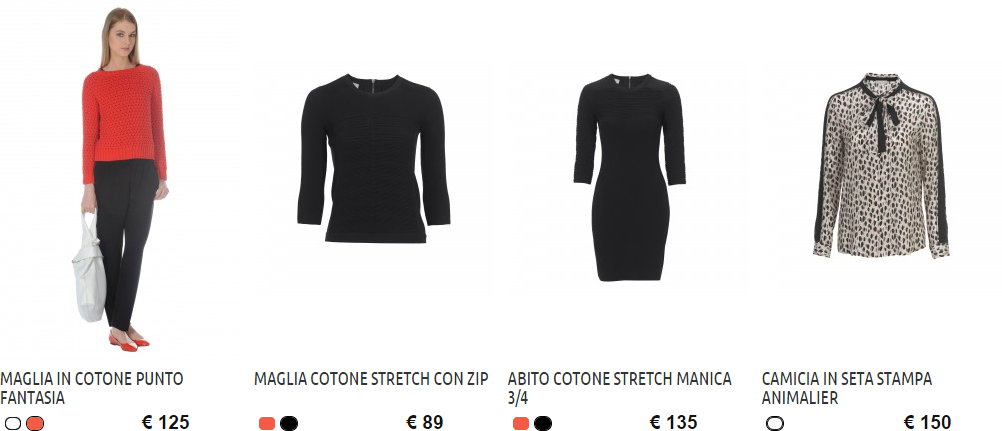1002x431 pixels.
Task: View the black 3/4 sleeve dress image
Action: pyautogui.click(x=629, y=177)
